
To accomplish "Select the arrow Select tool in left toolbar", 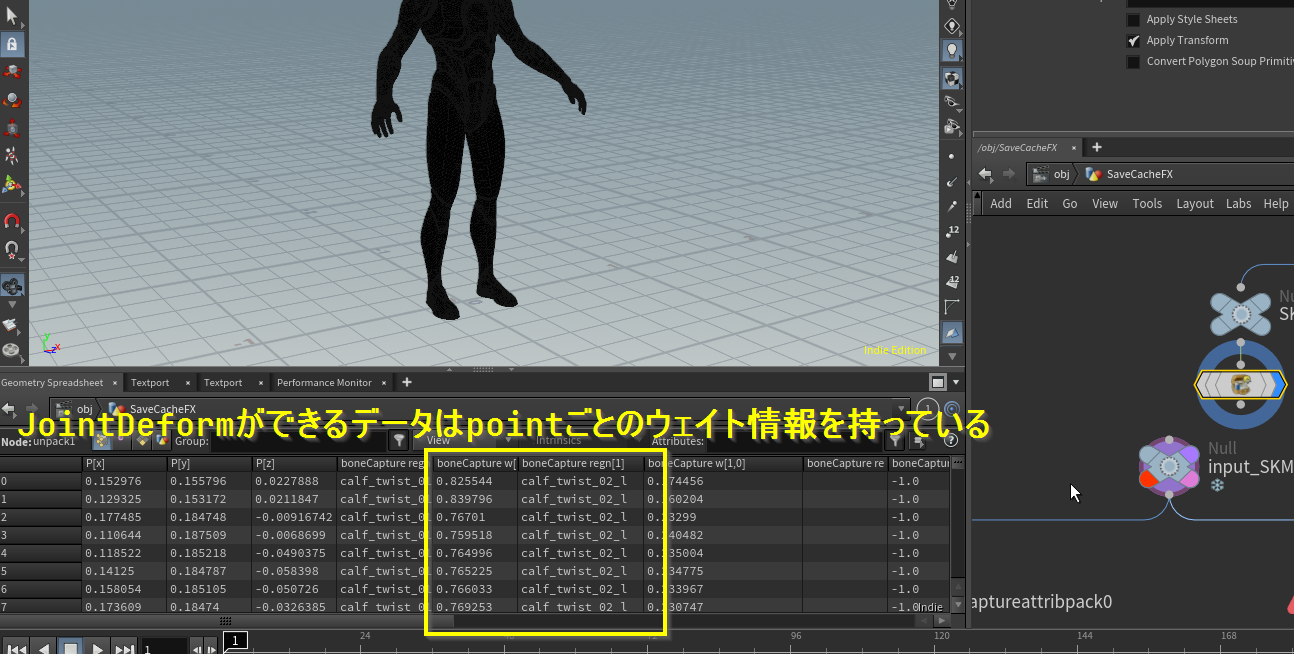I will pyautogui.click(x=12, y=15).
